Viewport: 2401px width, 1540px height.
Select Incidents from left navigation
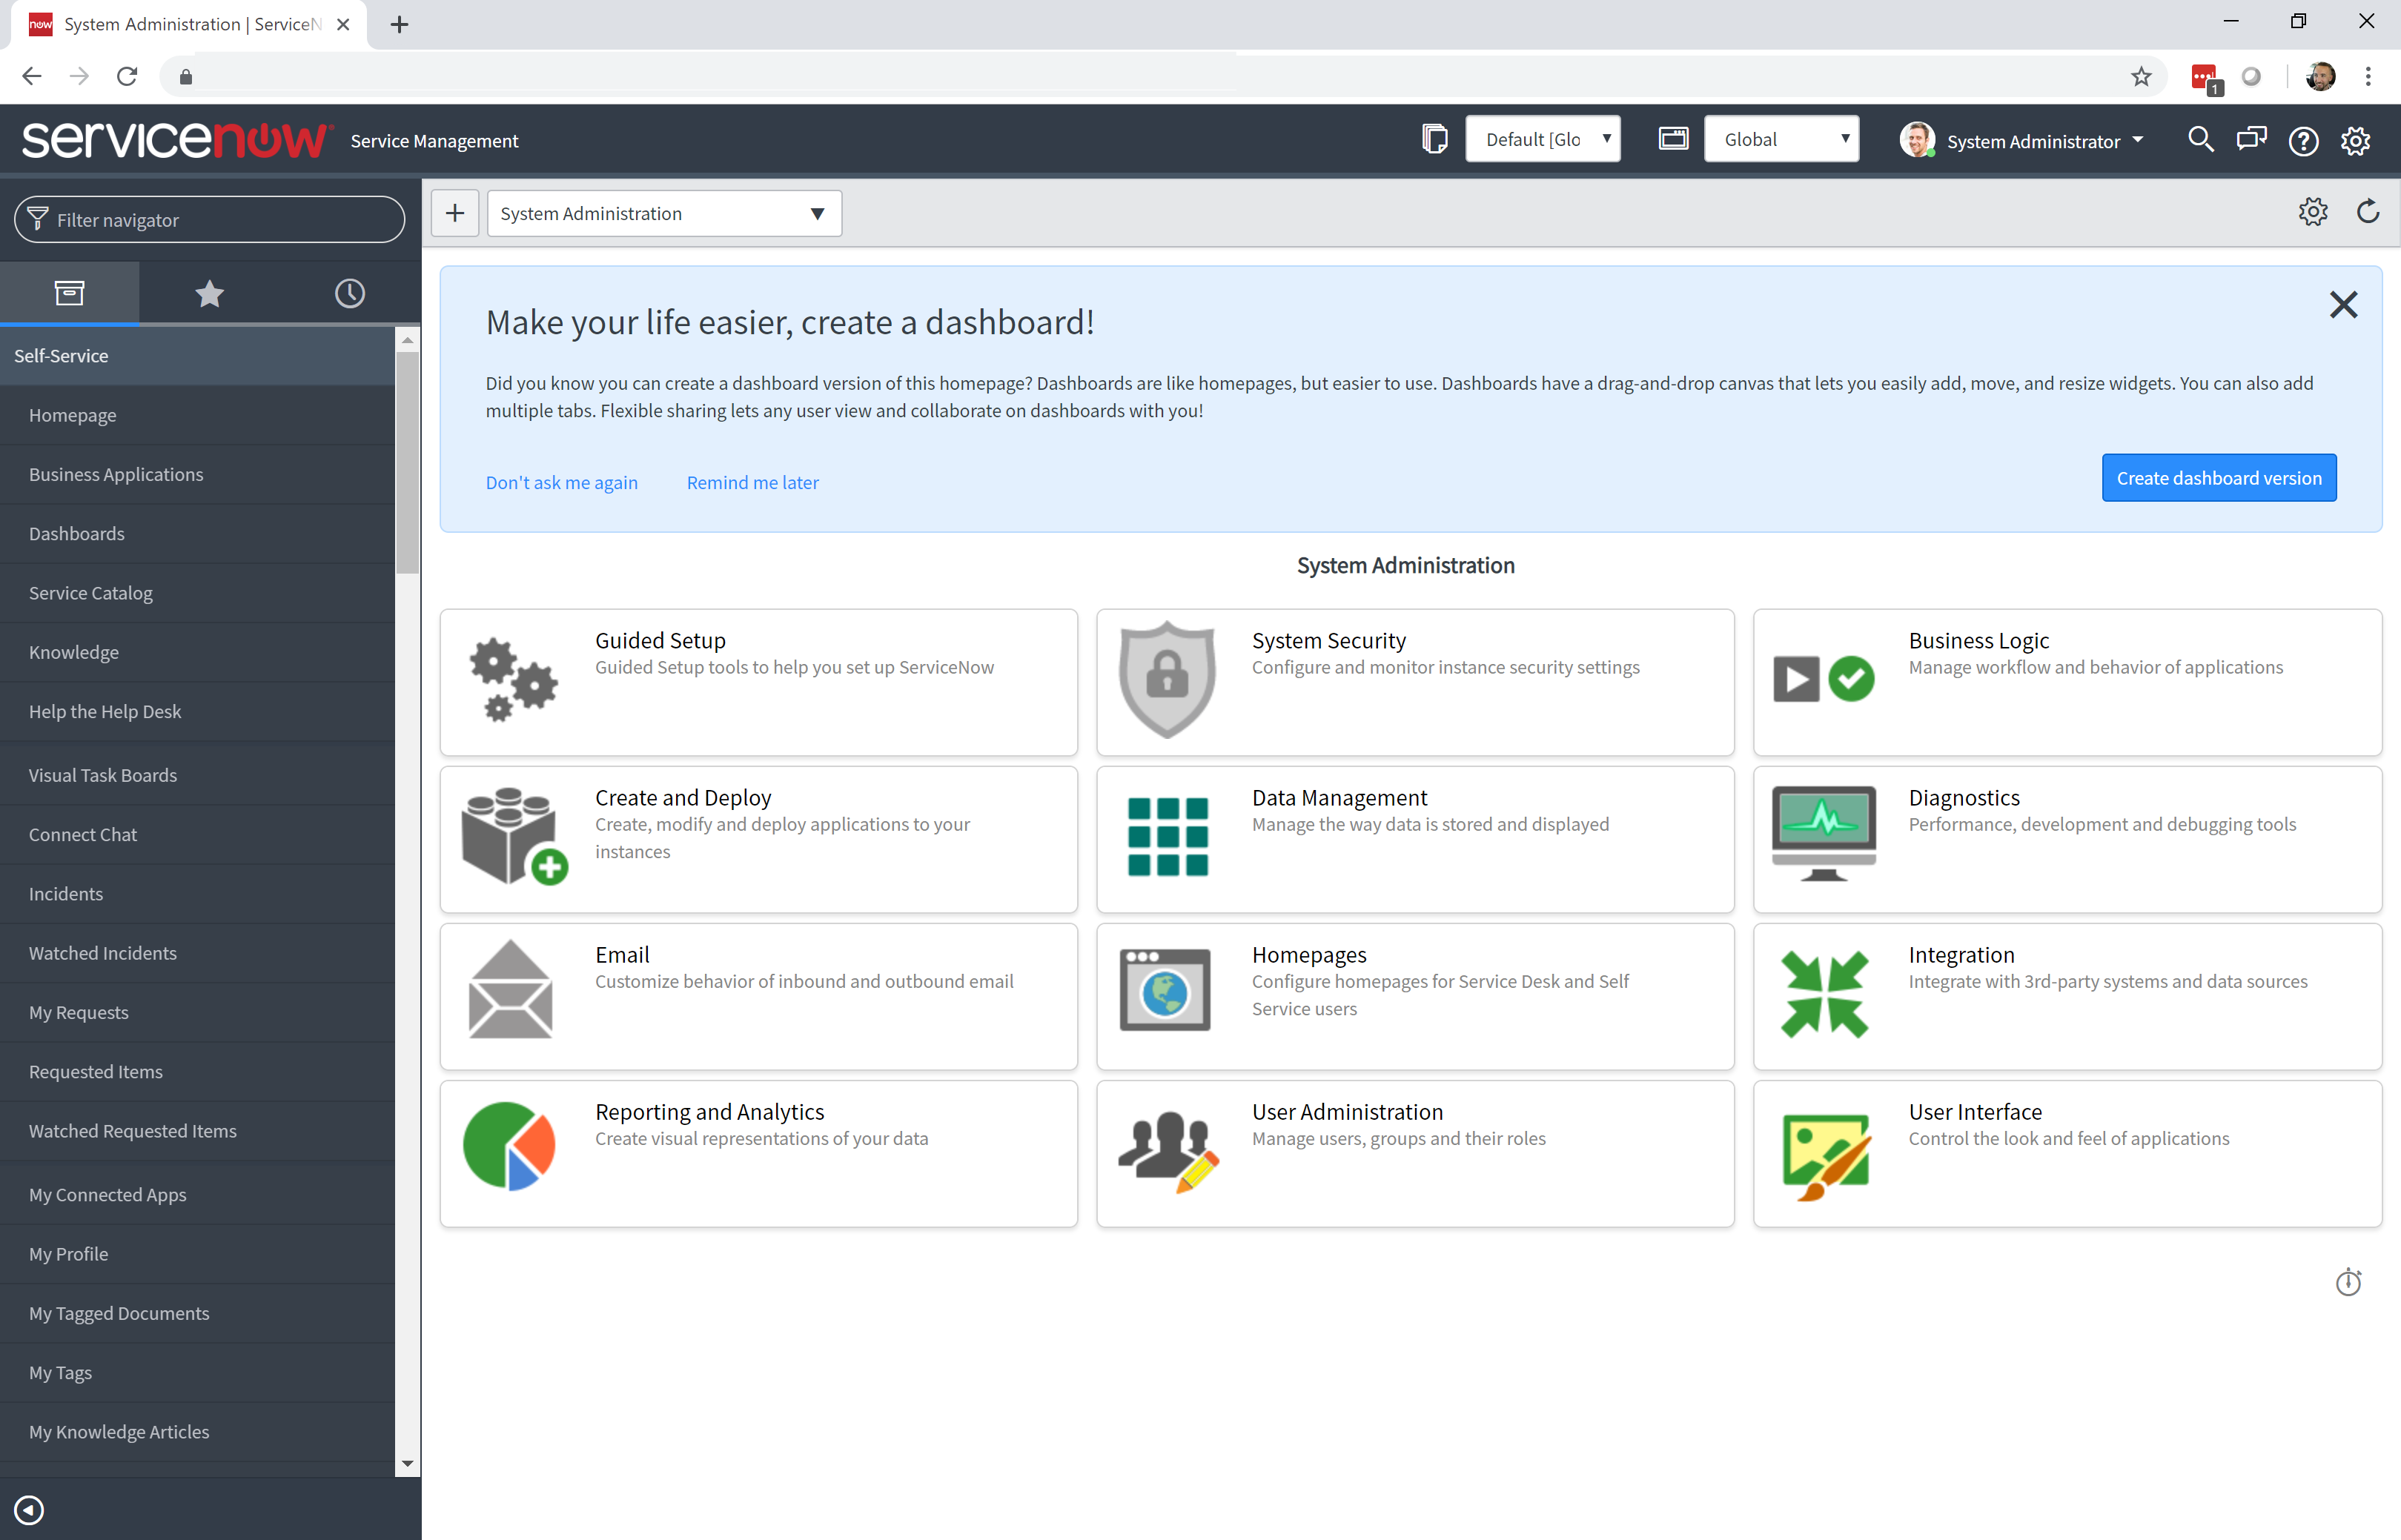(x=64, y=892)
